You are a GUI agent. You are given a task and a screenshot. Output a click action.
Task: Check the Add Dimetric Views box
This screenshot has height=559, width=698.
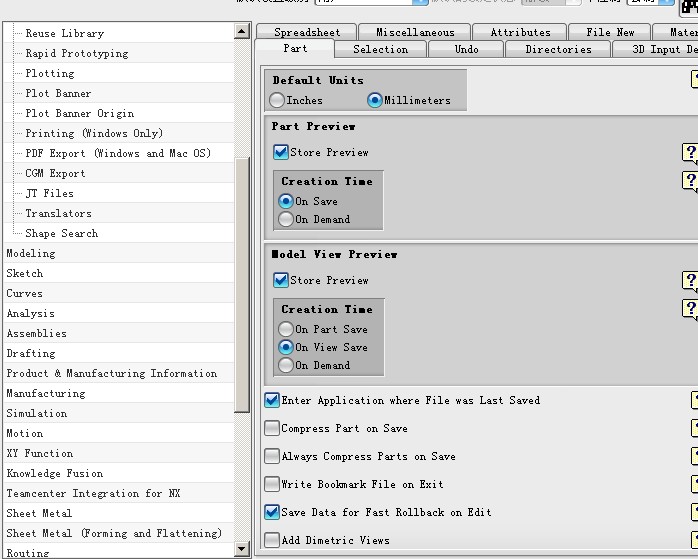pyautogui.click(x=272, y=540)
